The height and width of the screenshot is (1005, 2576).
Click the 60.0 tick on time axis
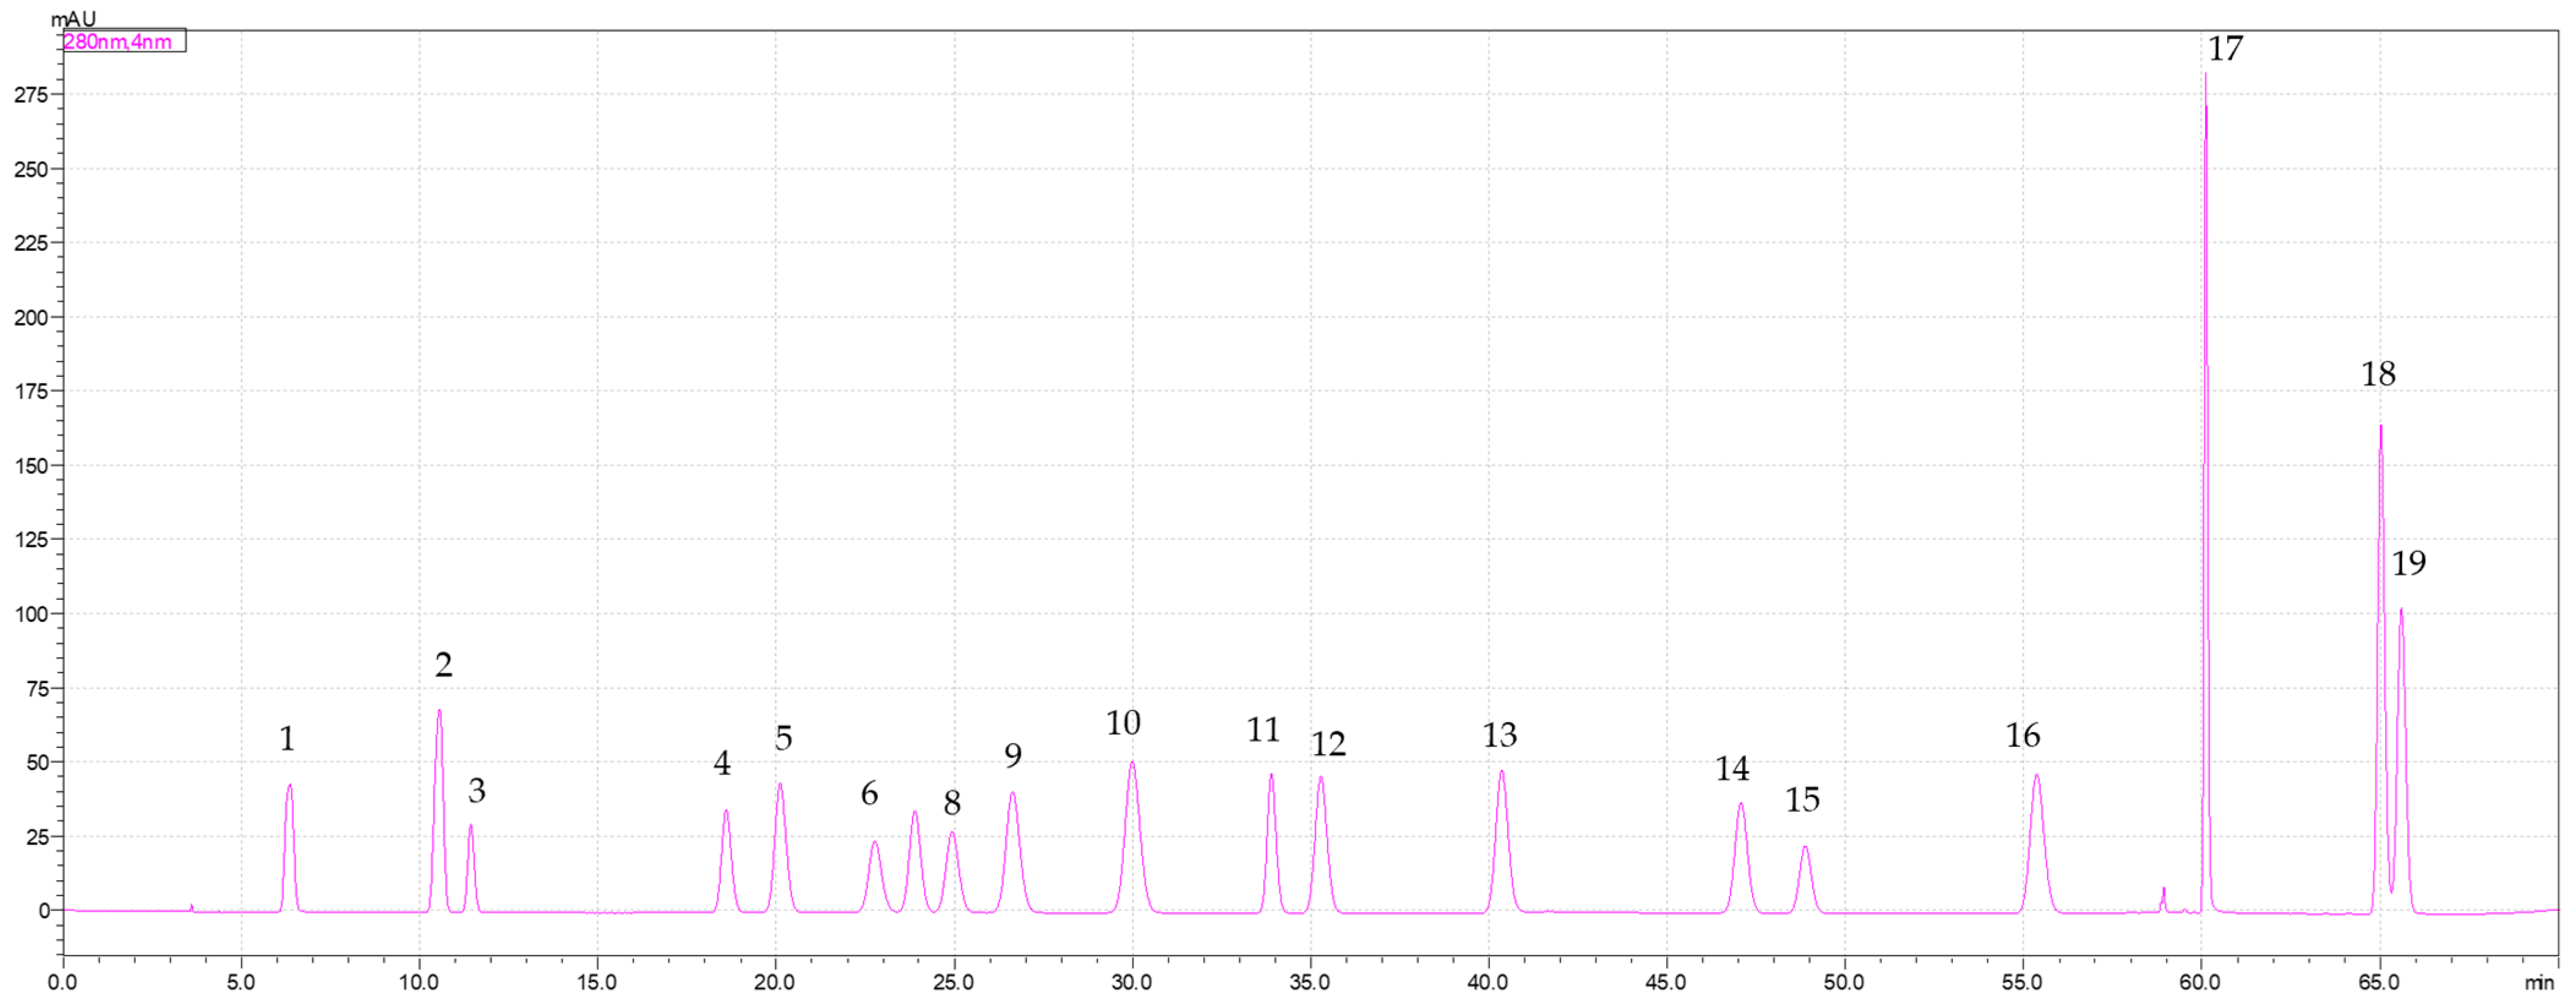pos(2199,982)
